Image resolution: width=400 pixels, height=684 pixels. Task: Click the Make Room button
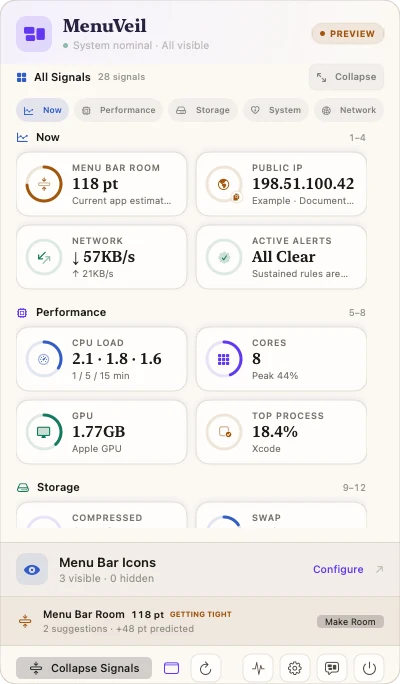pos(350,622)
